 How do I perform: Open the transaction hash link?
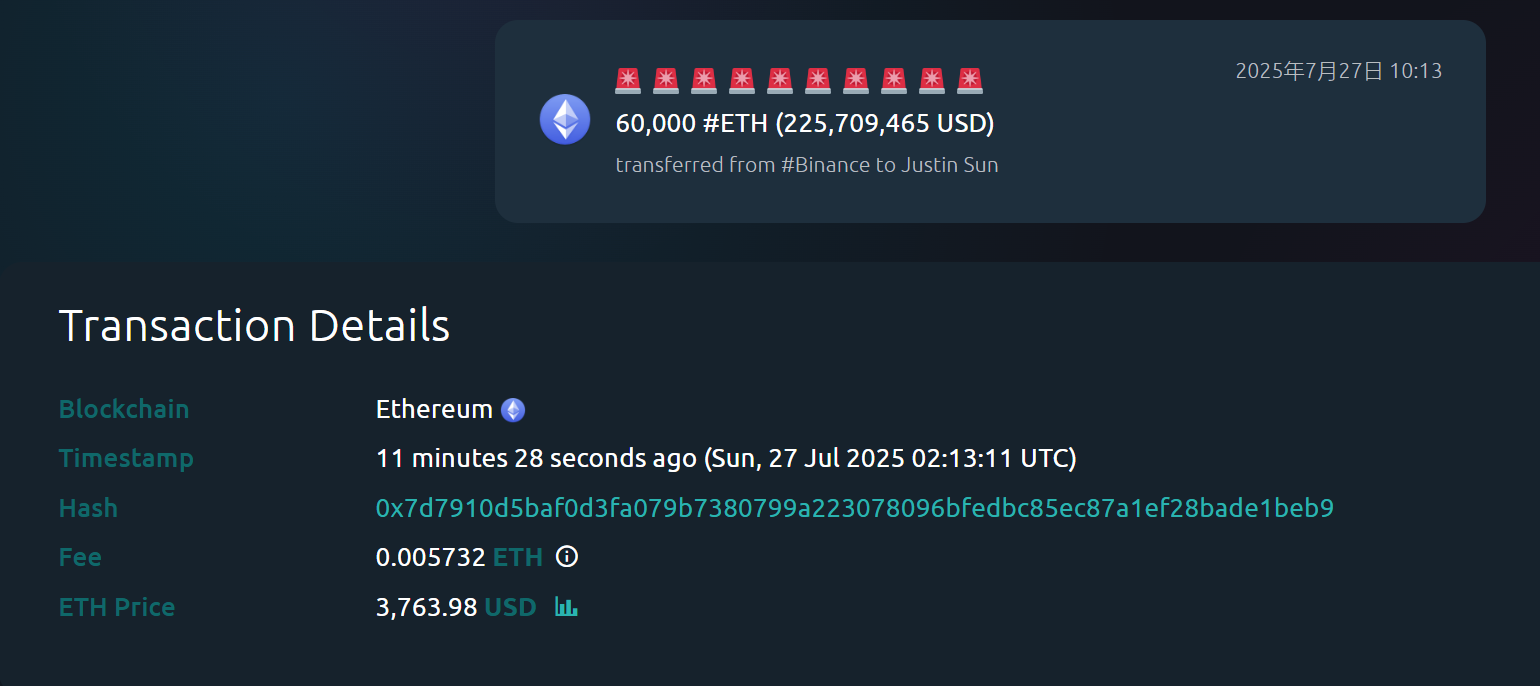(854, 508)
